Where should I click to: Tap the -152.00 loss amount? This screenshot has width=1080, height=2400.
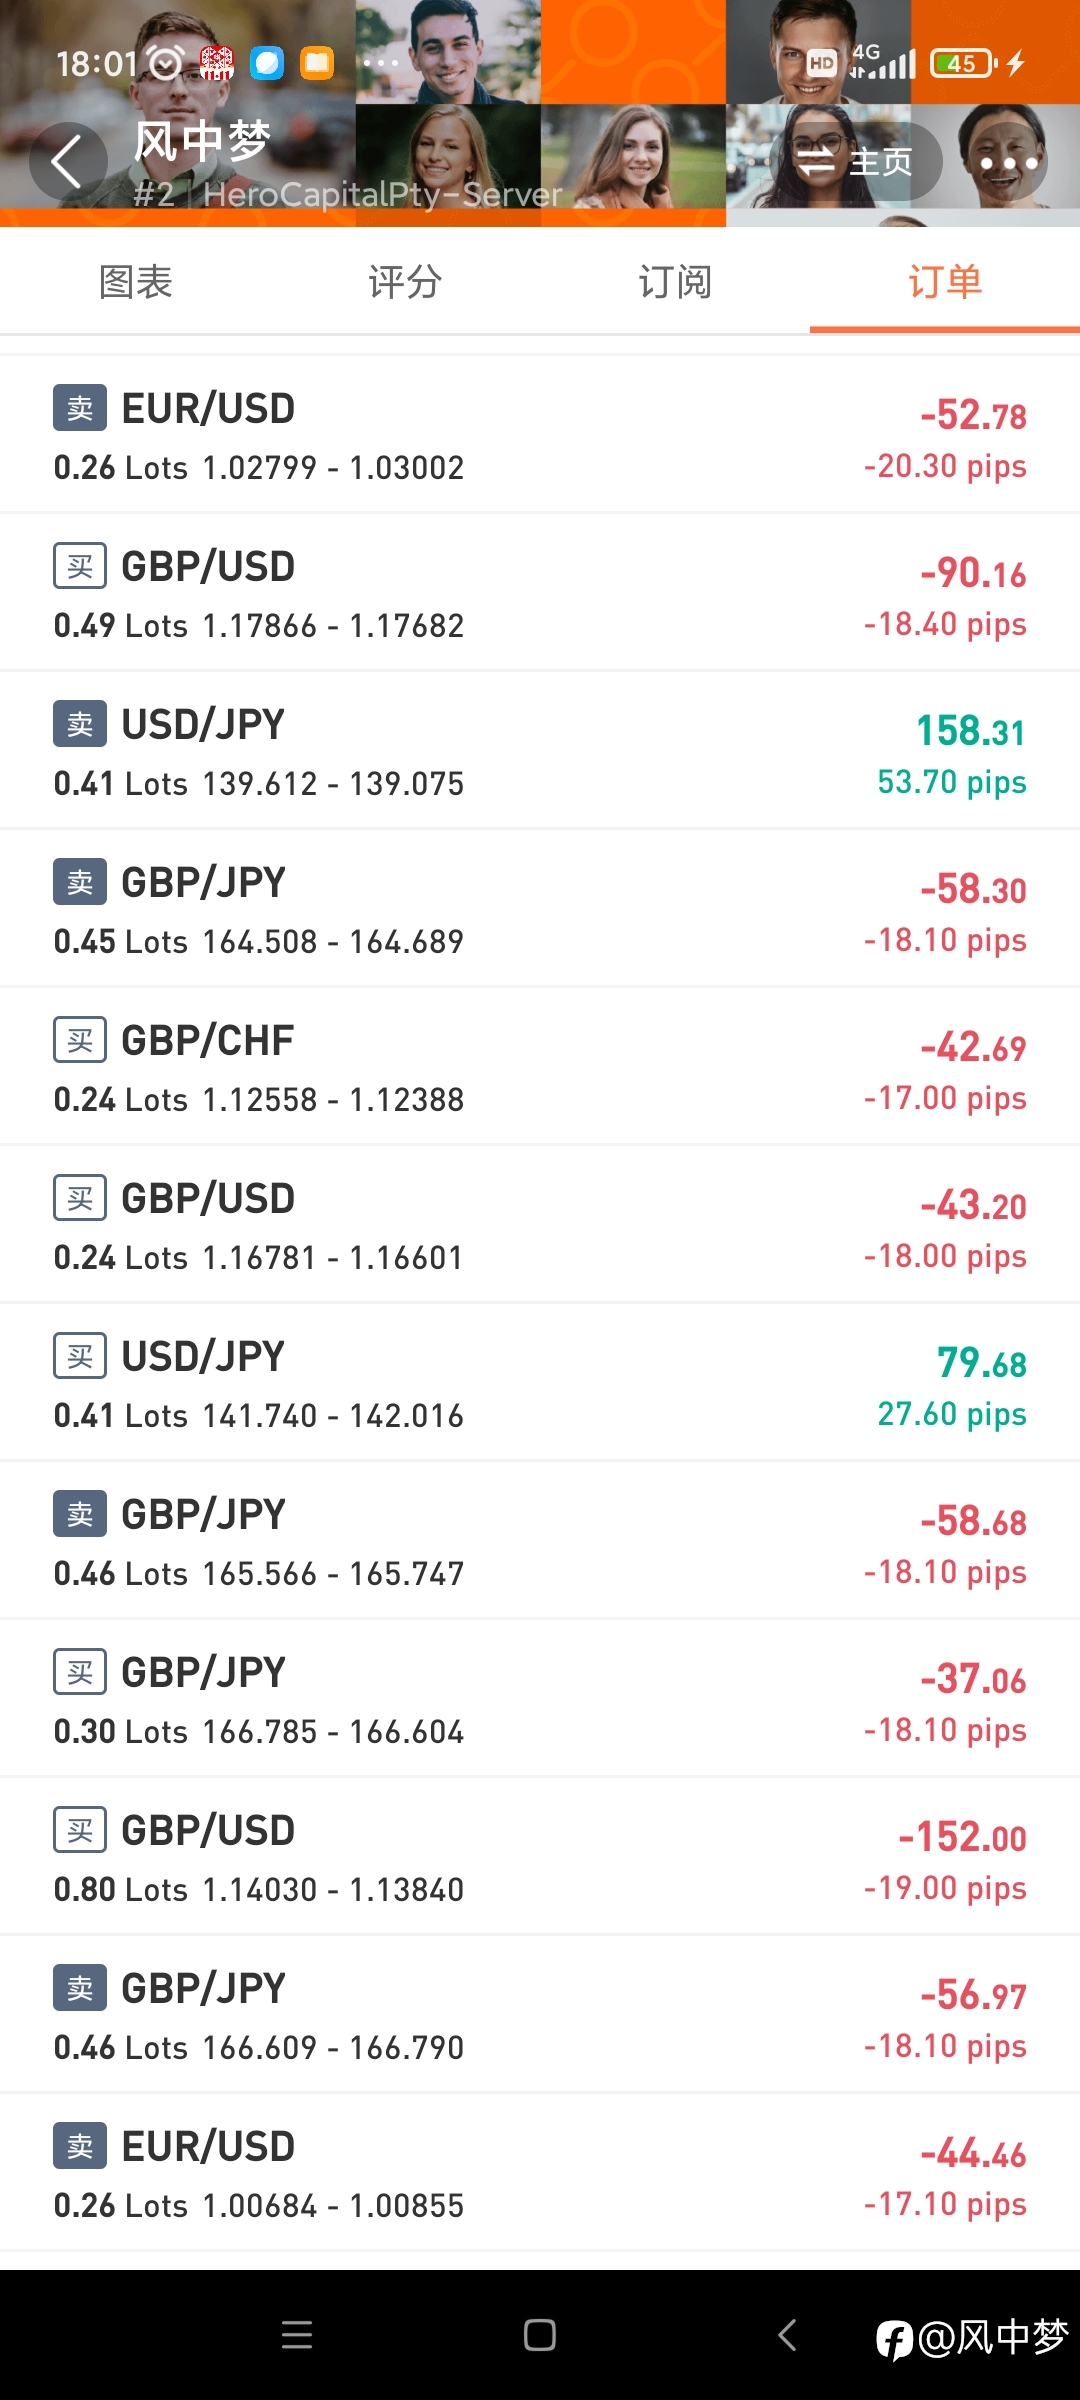tap(962, 1837)
